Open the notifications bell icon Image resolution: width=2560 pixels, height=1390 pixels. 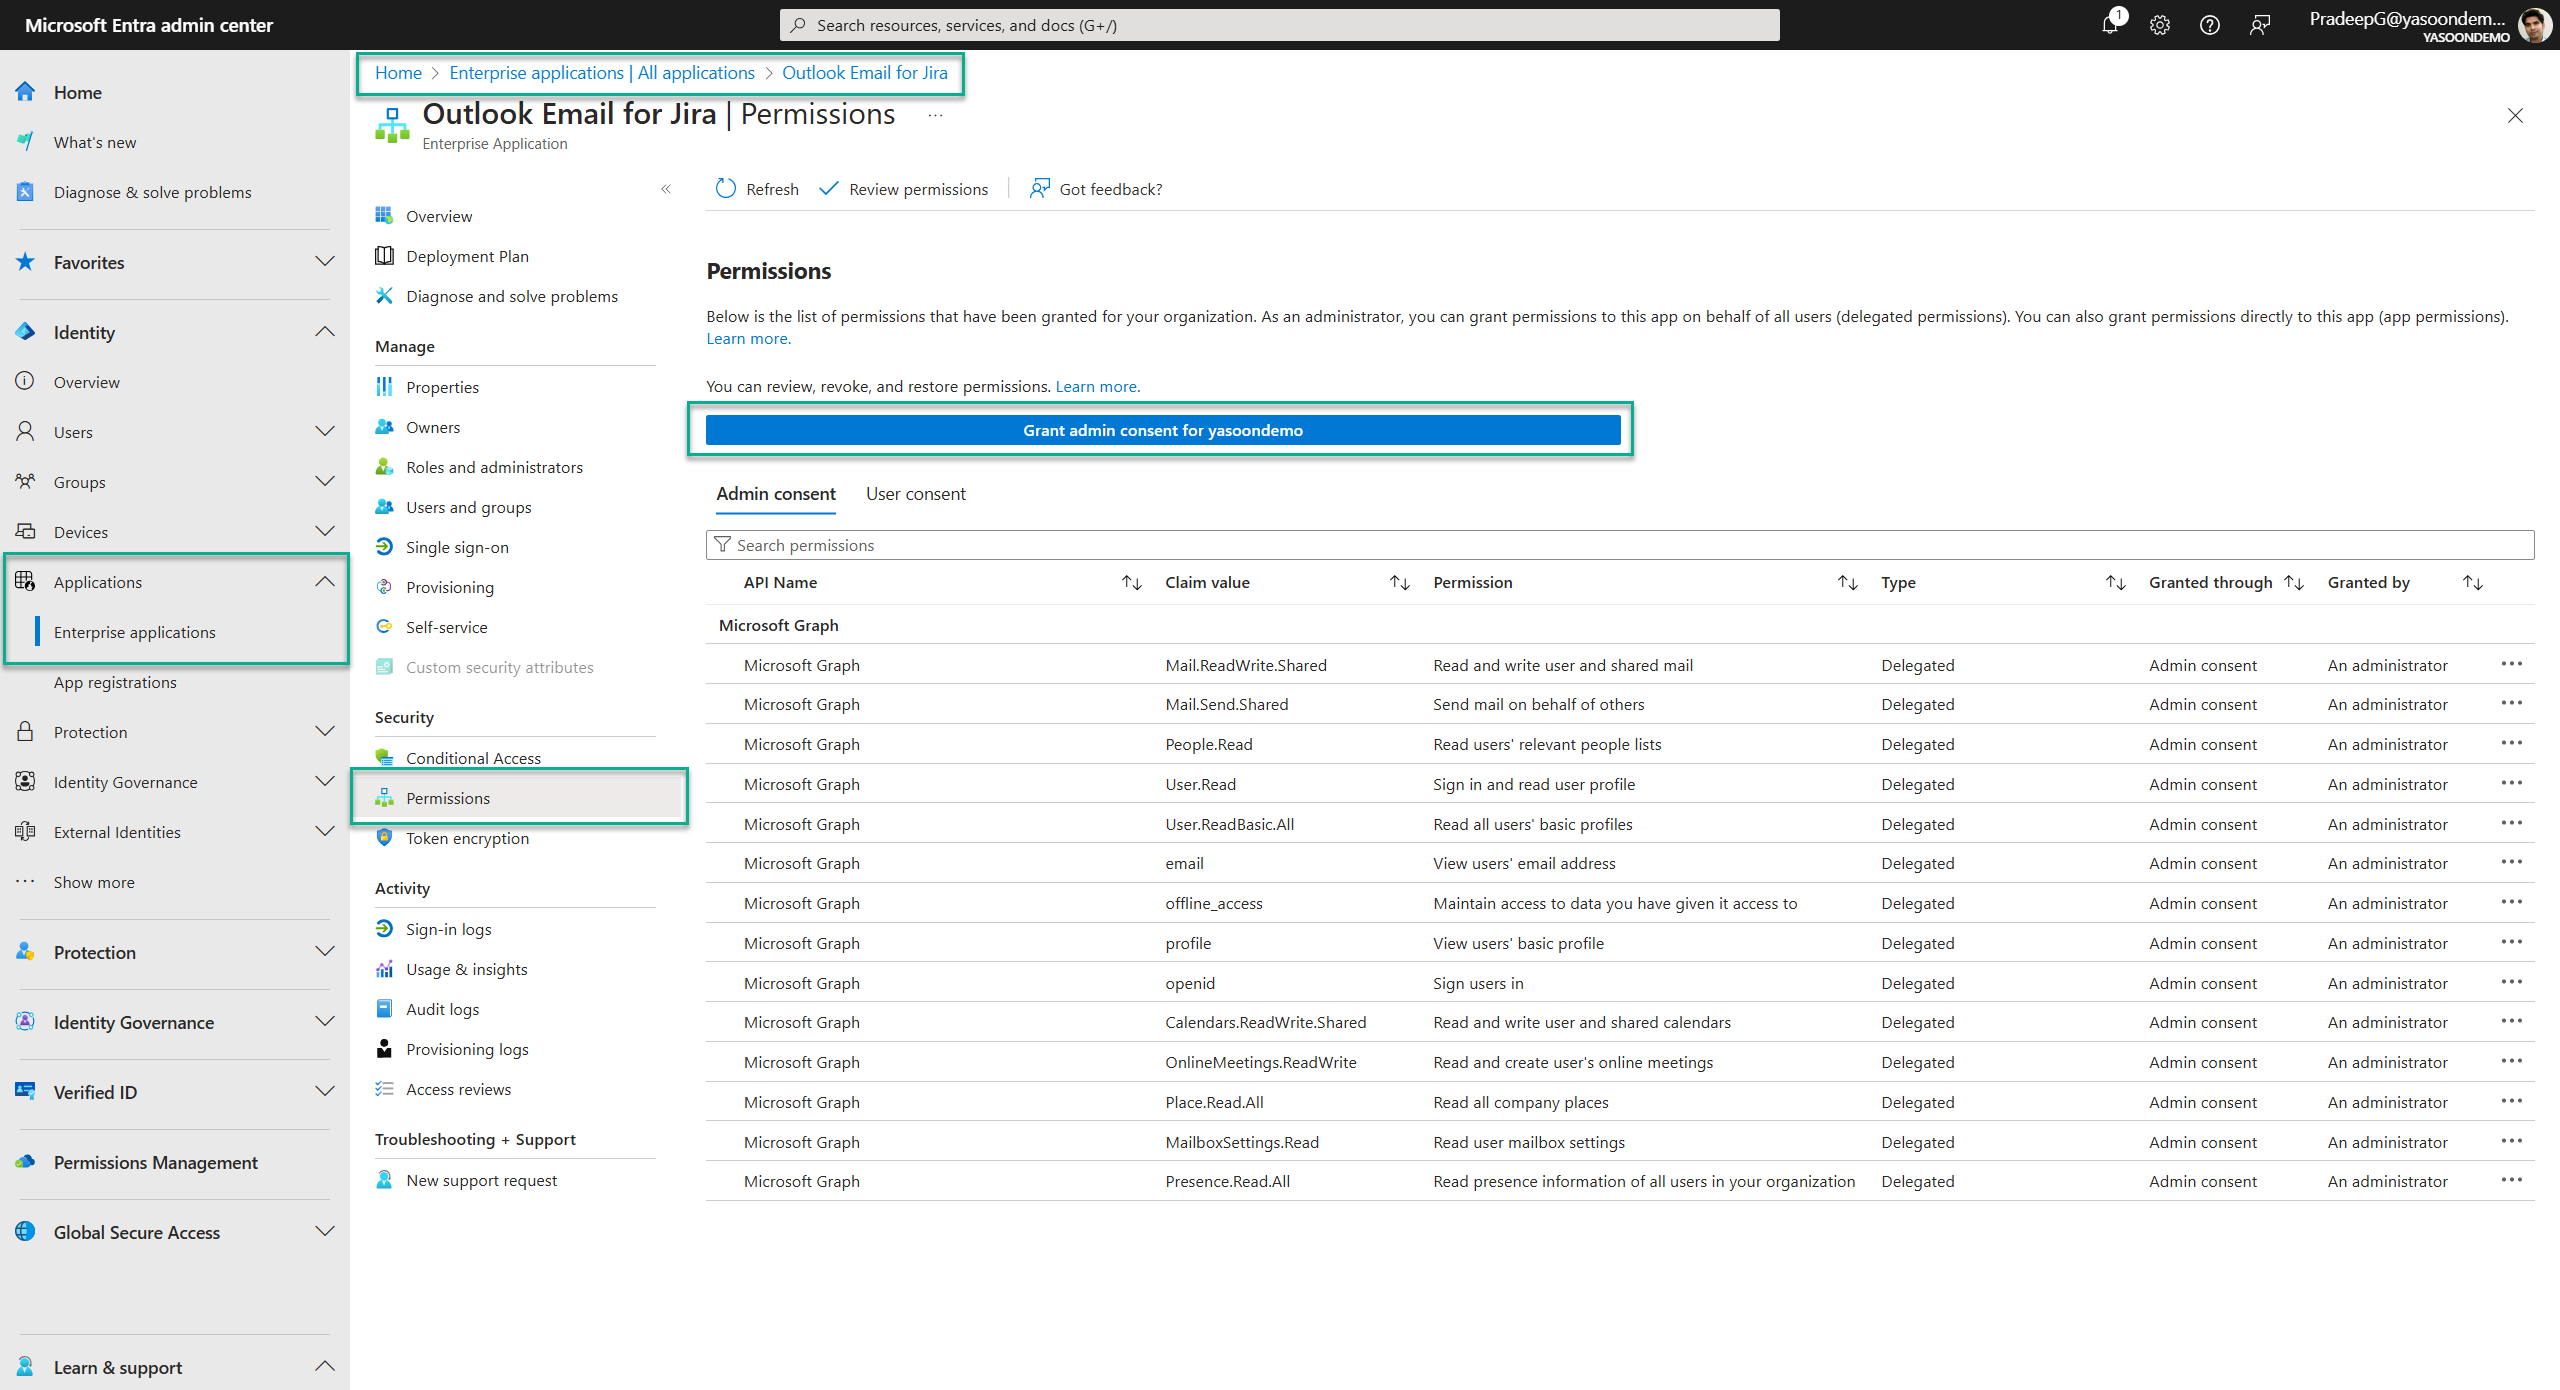click(2110, 25)
